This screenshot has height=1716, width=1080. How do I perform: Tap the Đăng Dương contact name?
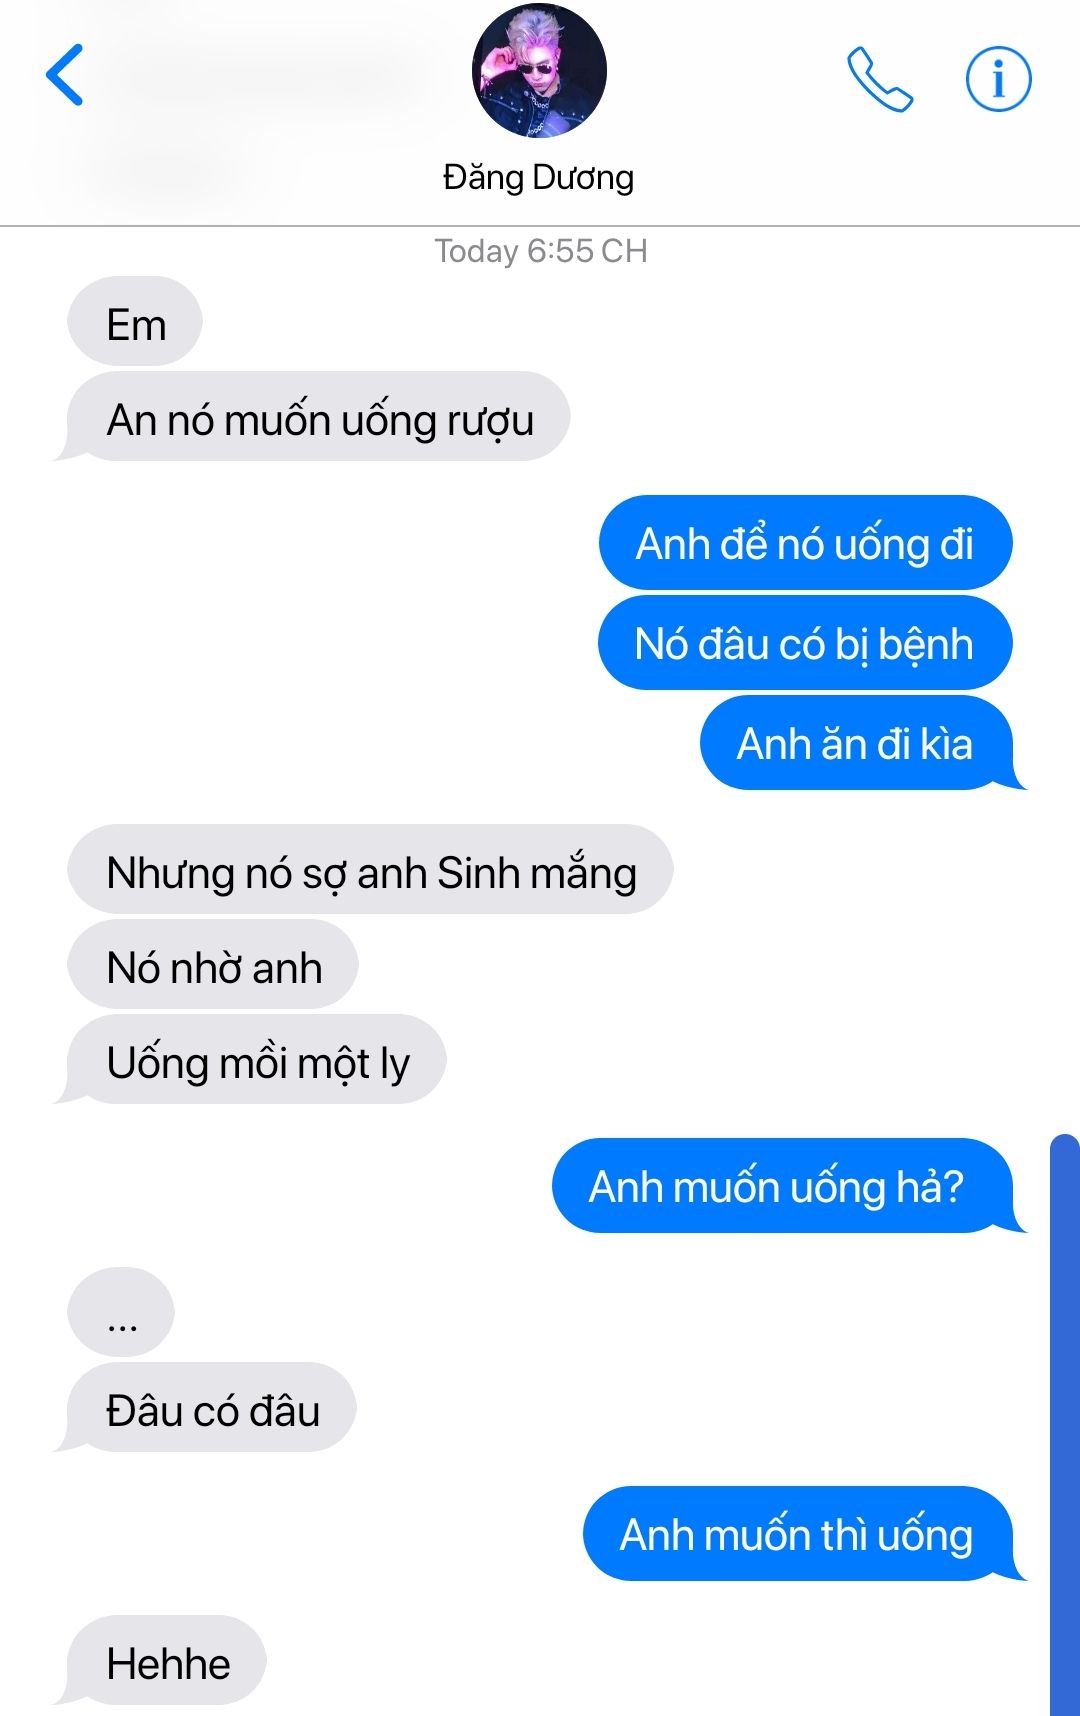tap(539, 177)
